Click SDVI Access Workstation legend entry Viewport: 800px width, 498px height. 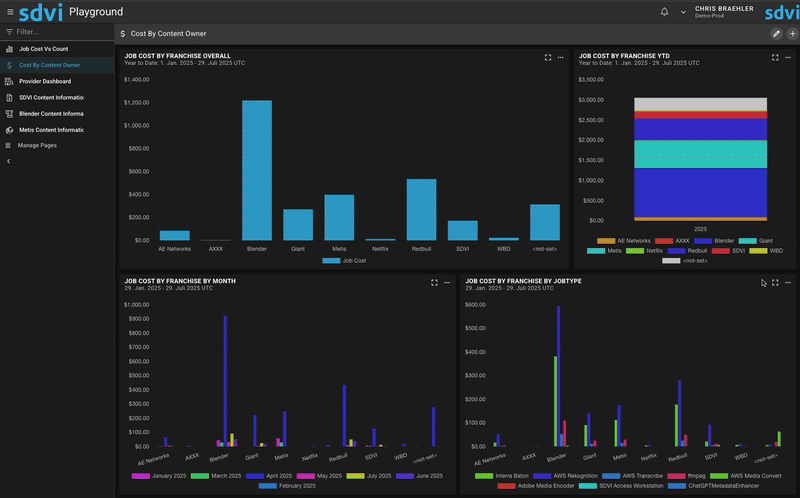(x=621, y=486)
